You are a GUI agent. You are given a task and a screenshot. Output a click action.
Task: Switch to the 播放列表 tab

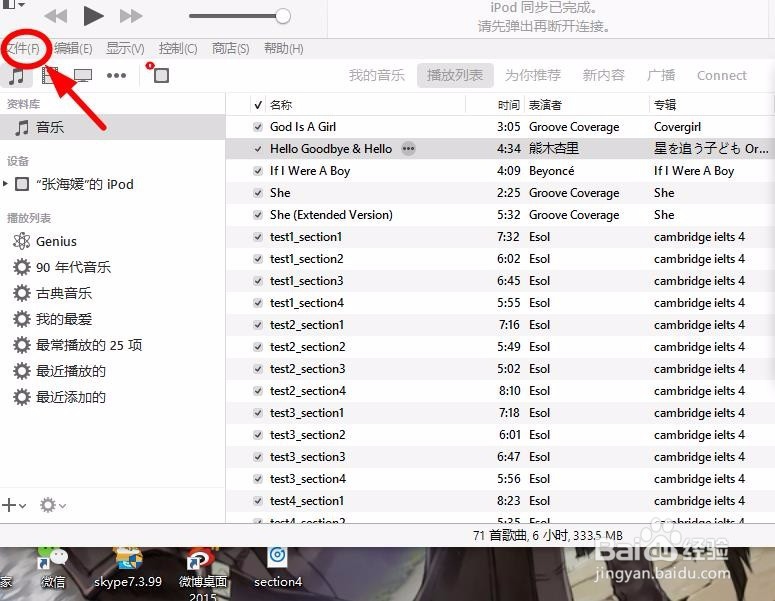(x=455, y=75)
